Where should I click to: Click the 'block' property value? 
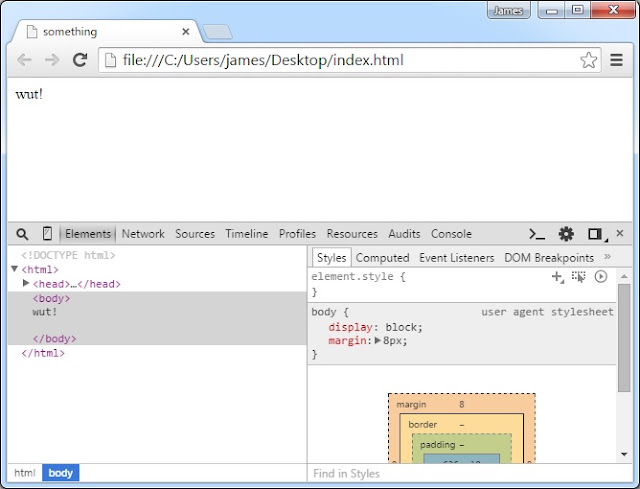401,327
